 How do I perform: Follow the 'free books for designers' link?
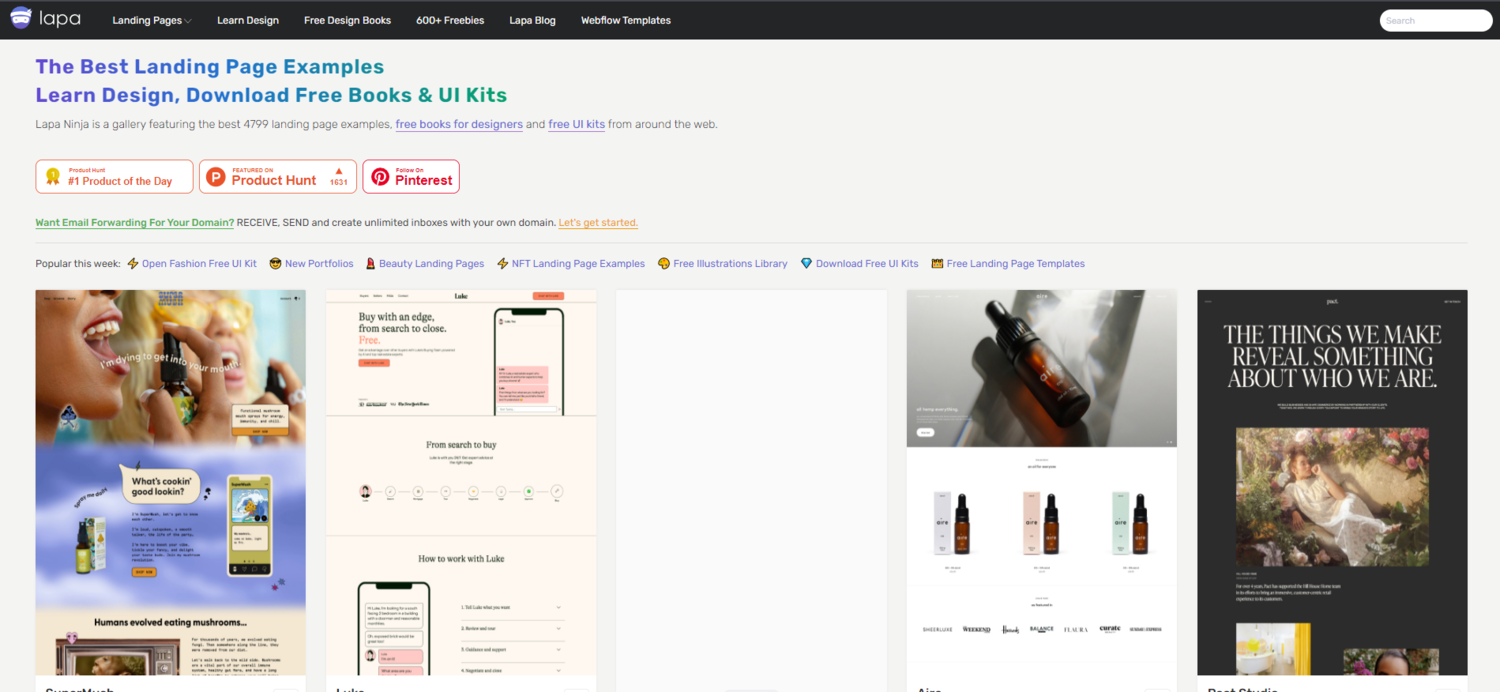(459, 124)
